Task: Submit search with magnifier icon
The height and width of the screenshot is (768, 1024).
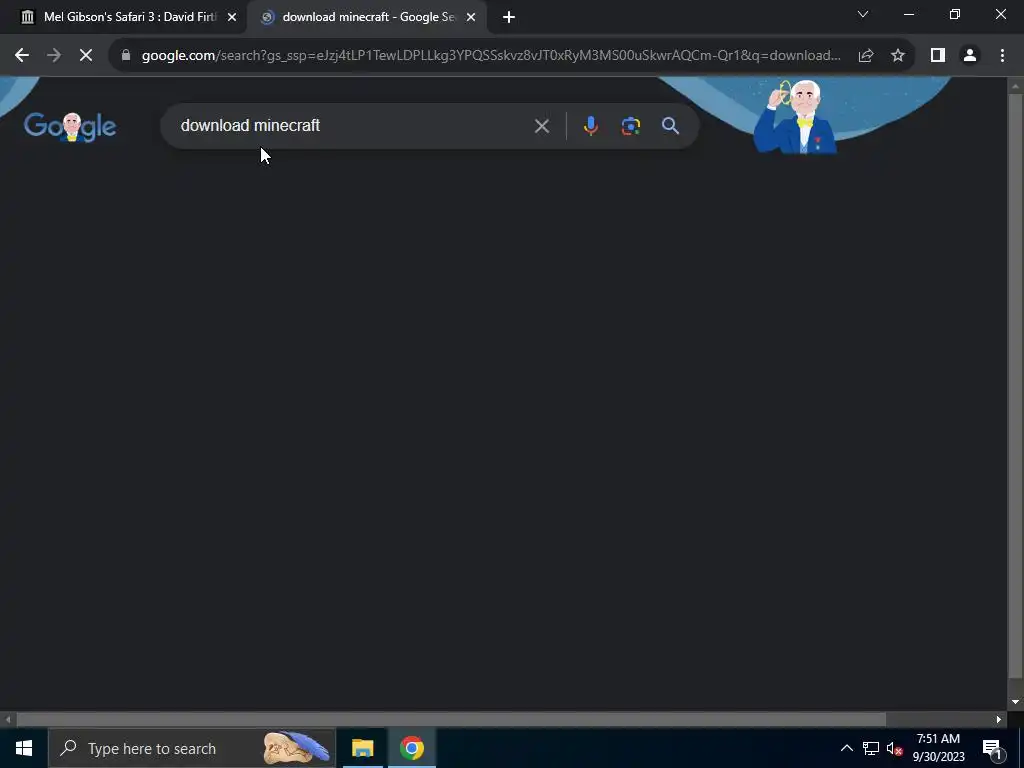Action: 670,126
